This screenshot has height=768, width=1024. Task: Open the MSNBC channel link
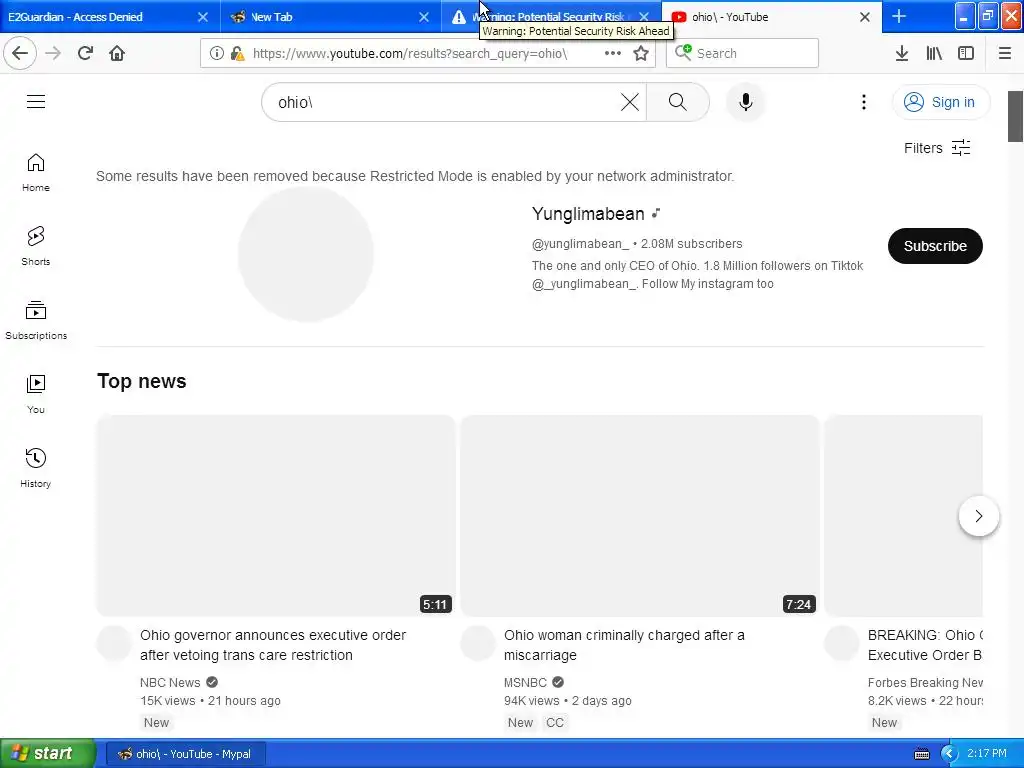[x=525, y=682]
